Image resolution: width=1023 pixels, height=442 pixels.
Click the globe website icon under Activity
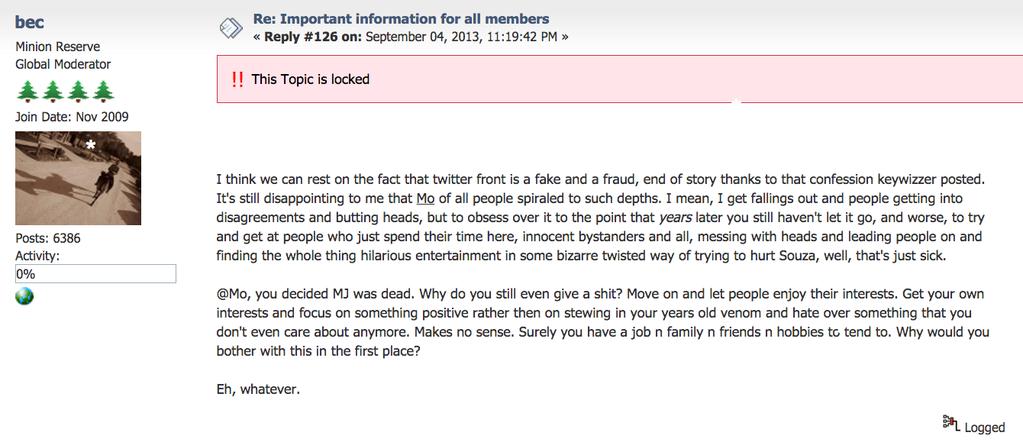point(25,296)
